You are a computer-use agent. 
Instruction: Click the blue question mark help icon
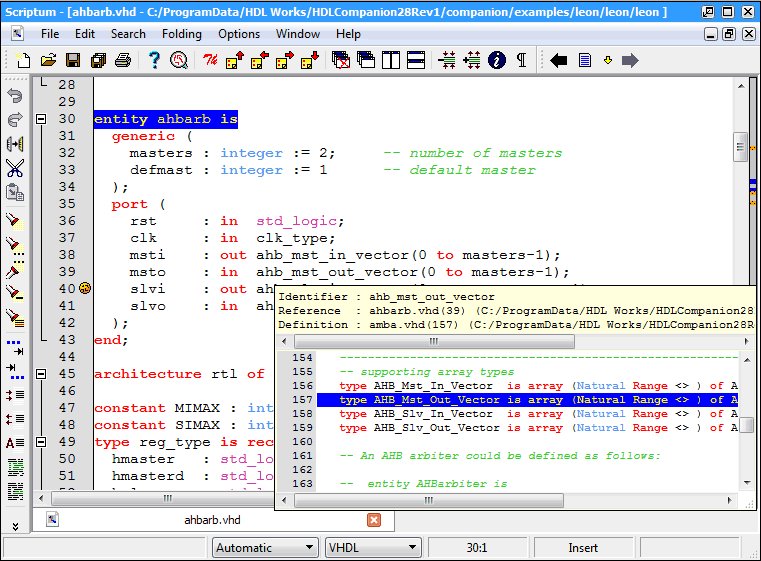click(x=154, y=60)
